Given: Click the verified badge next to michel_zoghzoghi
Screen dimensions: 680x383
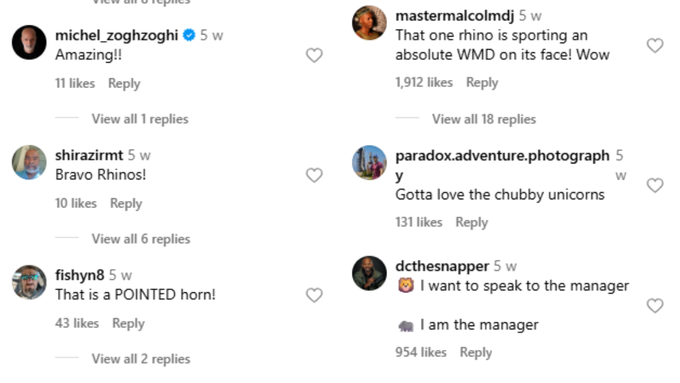Looking at the screenshot, I should (189, 35).
